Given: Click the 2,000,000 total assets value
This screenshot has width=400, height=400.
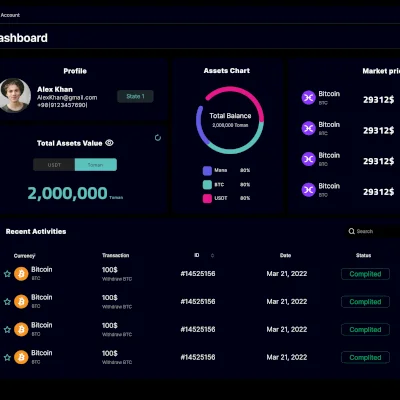Looking at the screenshot, I should 67,193.
